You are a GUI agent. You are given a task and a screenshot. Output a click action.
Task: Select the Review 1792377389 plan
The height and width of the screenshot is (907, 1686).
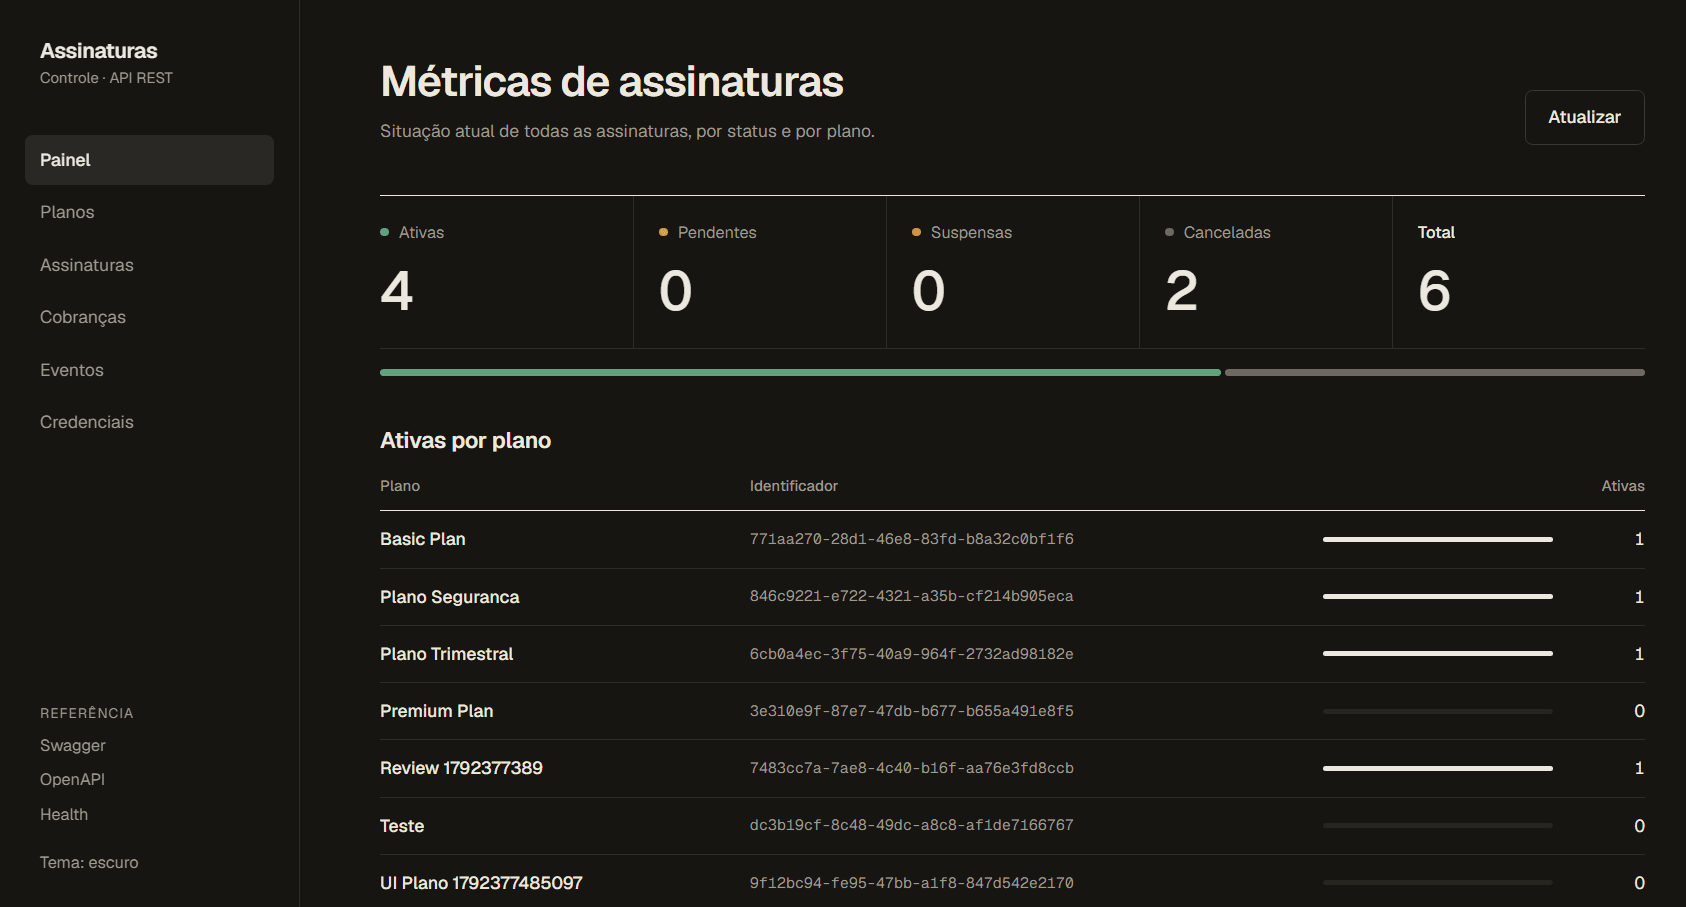[461, 768]
